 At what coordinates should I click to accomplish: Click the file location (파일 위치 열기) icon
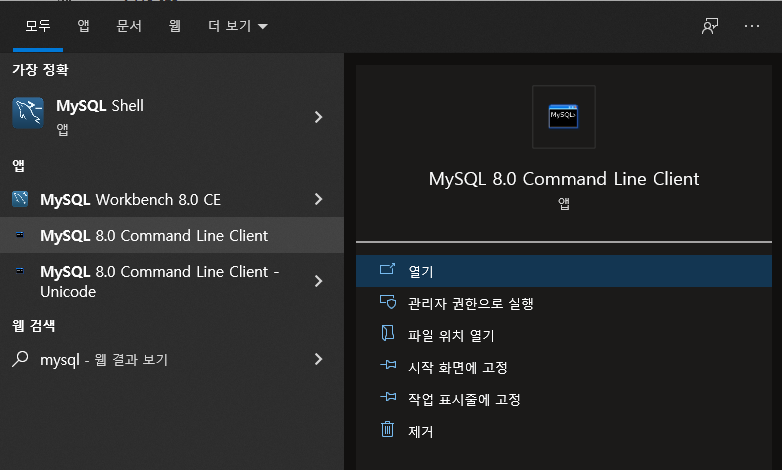point(388,333)
